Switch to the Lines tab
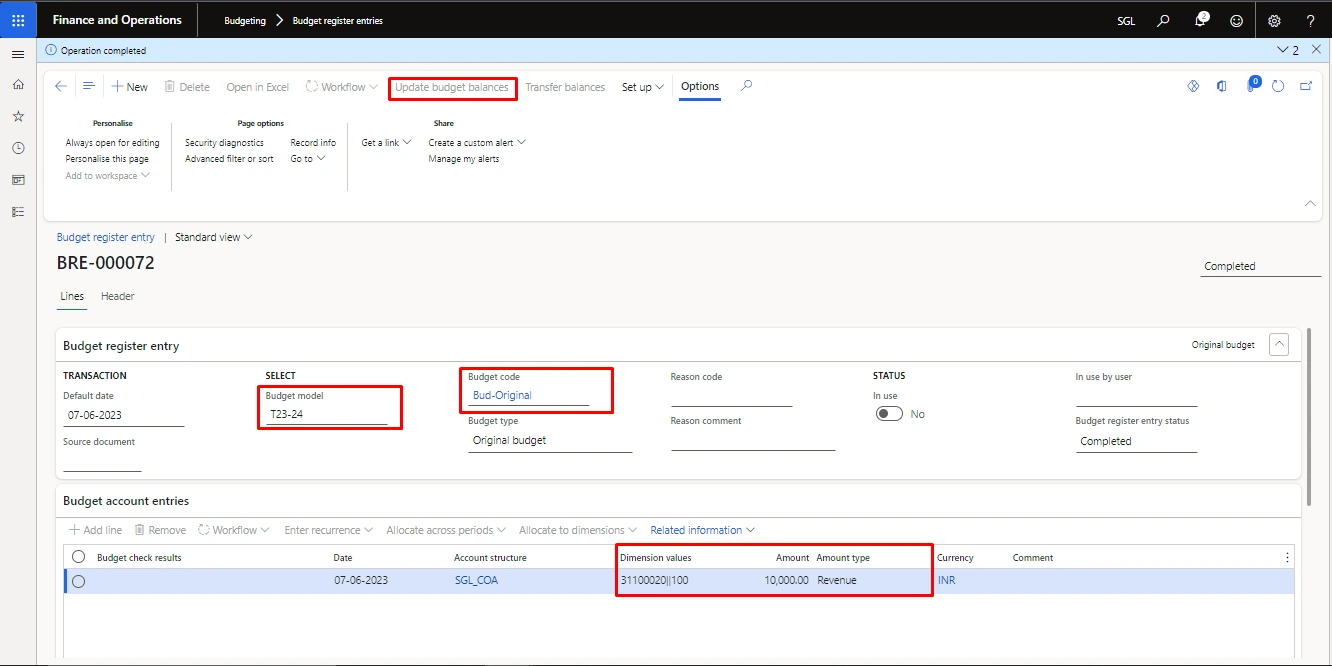This screenshot has width=1332, height=666. pos(72,296)
